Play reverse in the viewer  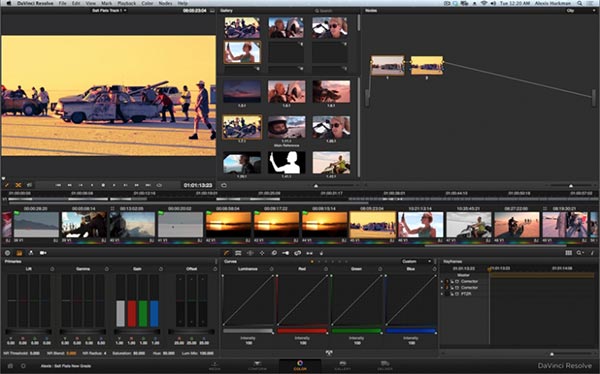[x=92, y=185]
